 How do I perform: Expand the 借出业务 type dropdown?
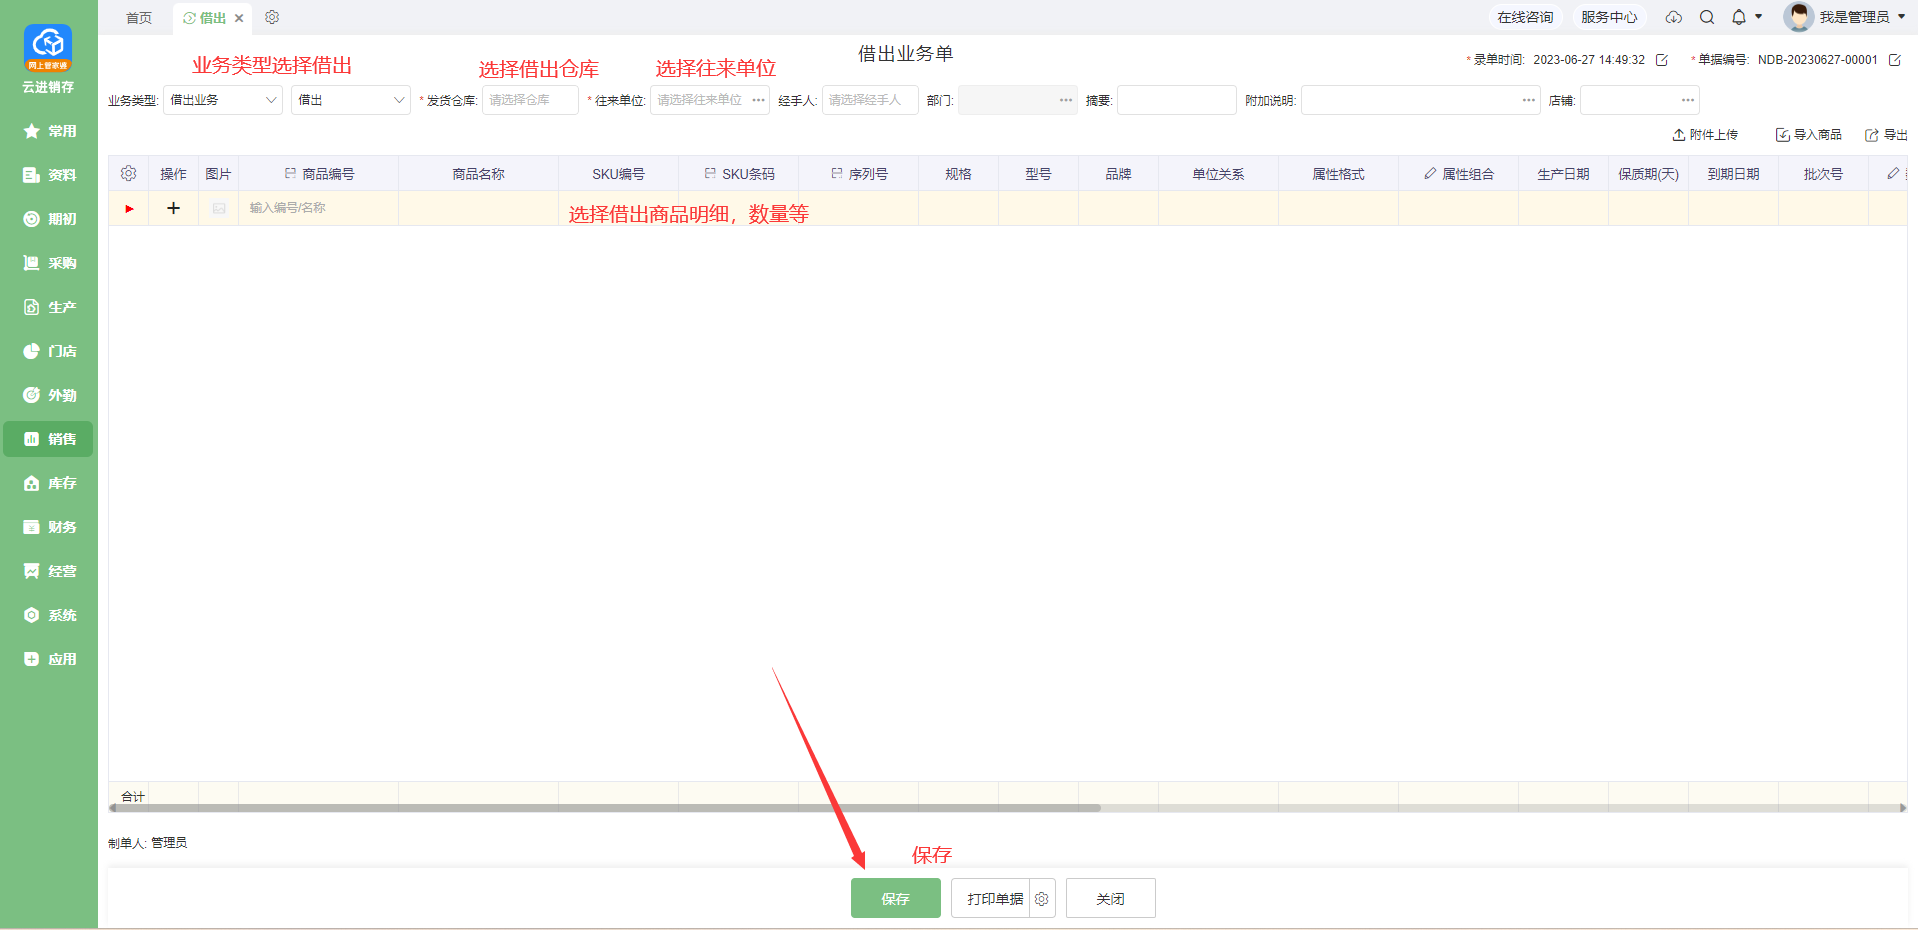click(223, 100)
